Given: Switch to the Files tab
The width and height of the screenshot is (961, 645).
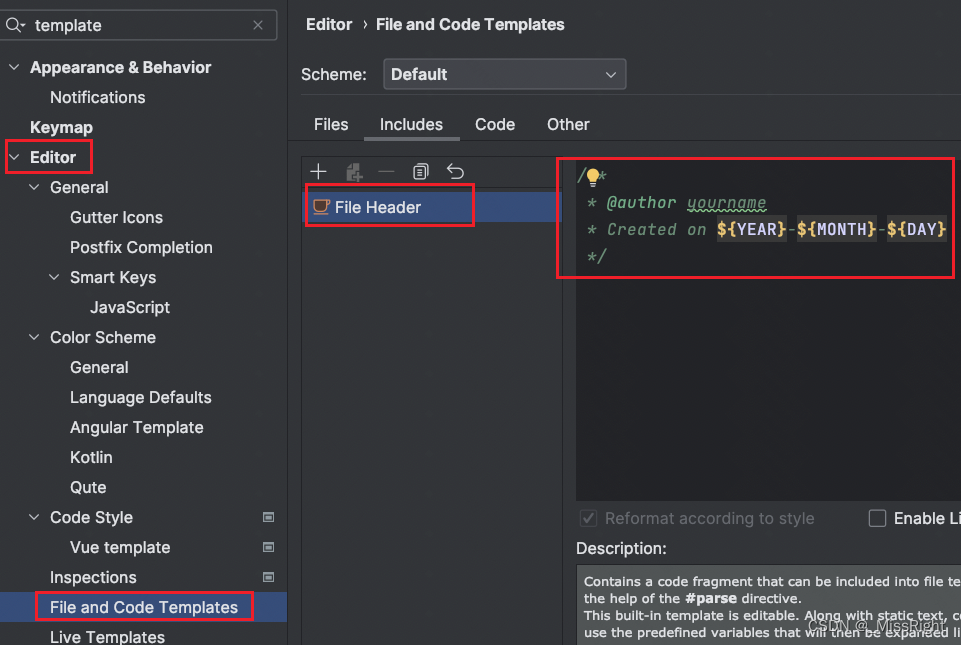Looking at the screenshot, I should [x=331, y=124].
